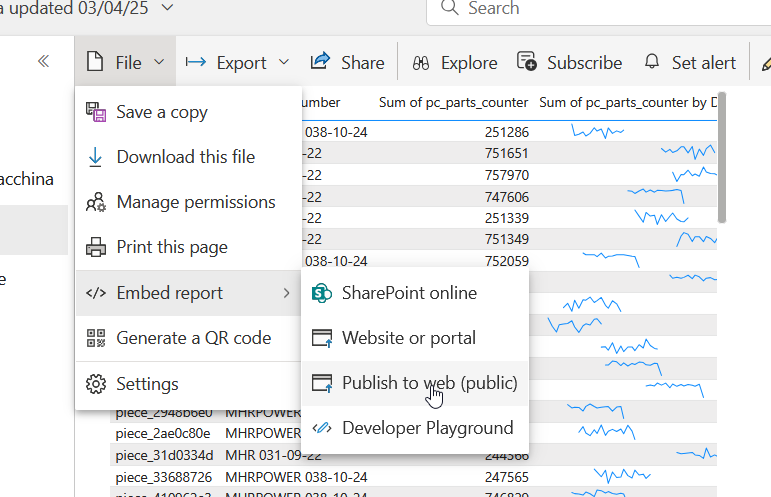
Task: Click the Subscribe button label
Action: [585, 63]
